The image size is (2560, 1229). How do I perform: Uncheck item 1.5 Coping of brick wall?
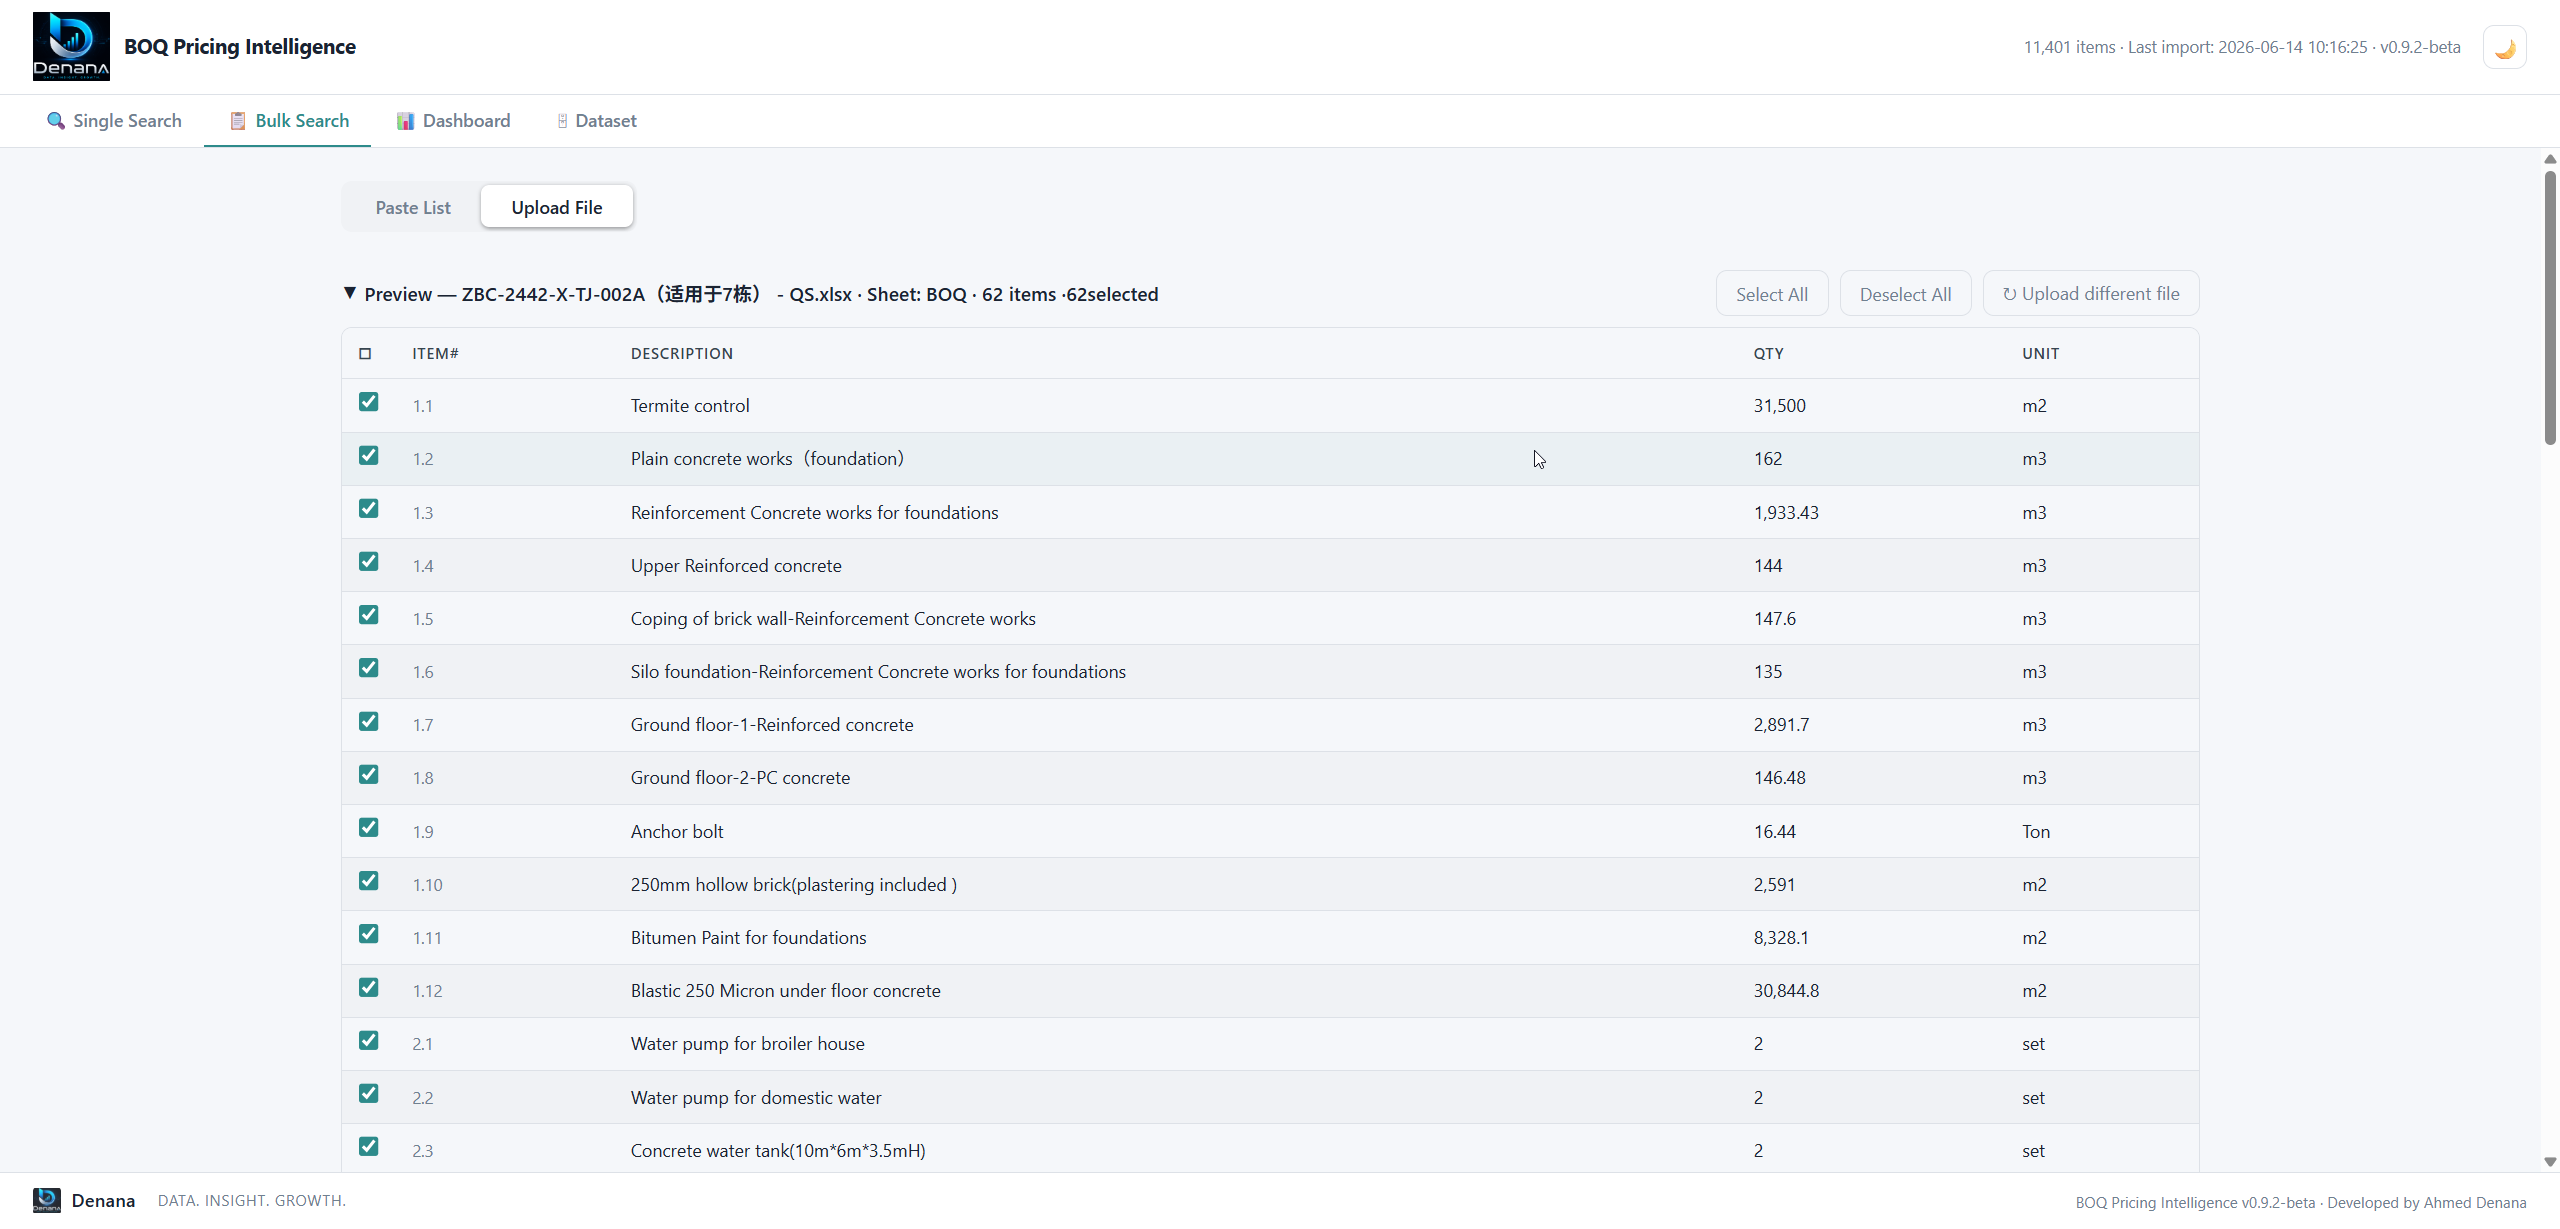369,614
